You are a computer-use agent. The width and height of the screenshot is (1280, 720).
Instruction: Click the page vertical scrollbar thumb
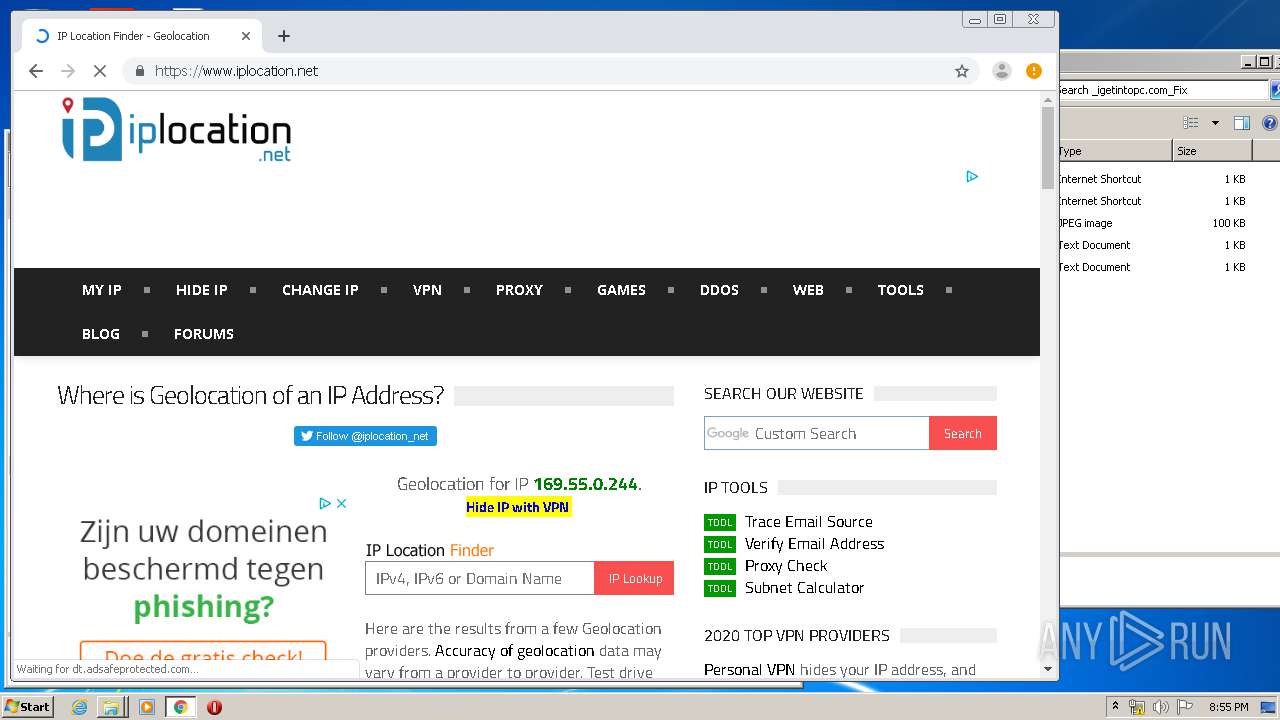[x=1048, y=146]
